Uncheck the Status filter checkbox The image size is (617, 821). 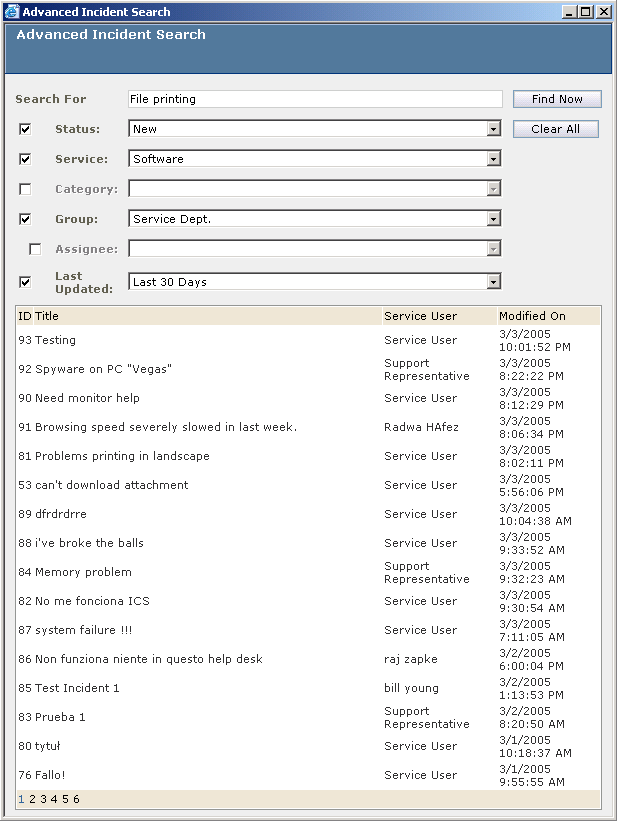pos(25,129)
